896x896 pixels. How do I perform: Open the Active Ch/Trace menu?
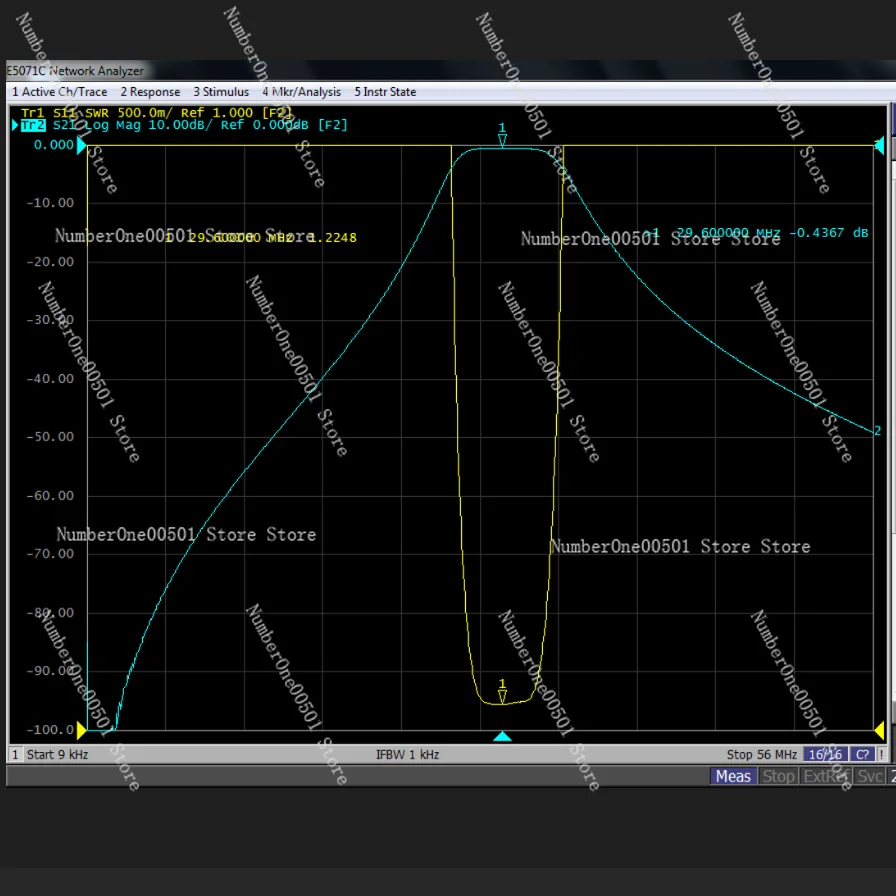[60, 92]
